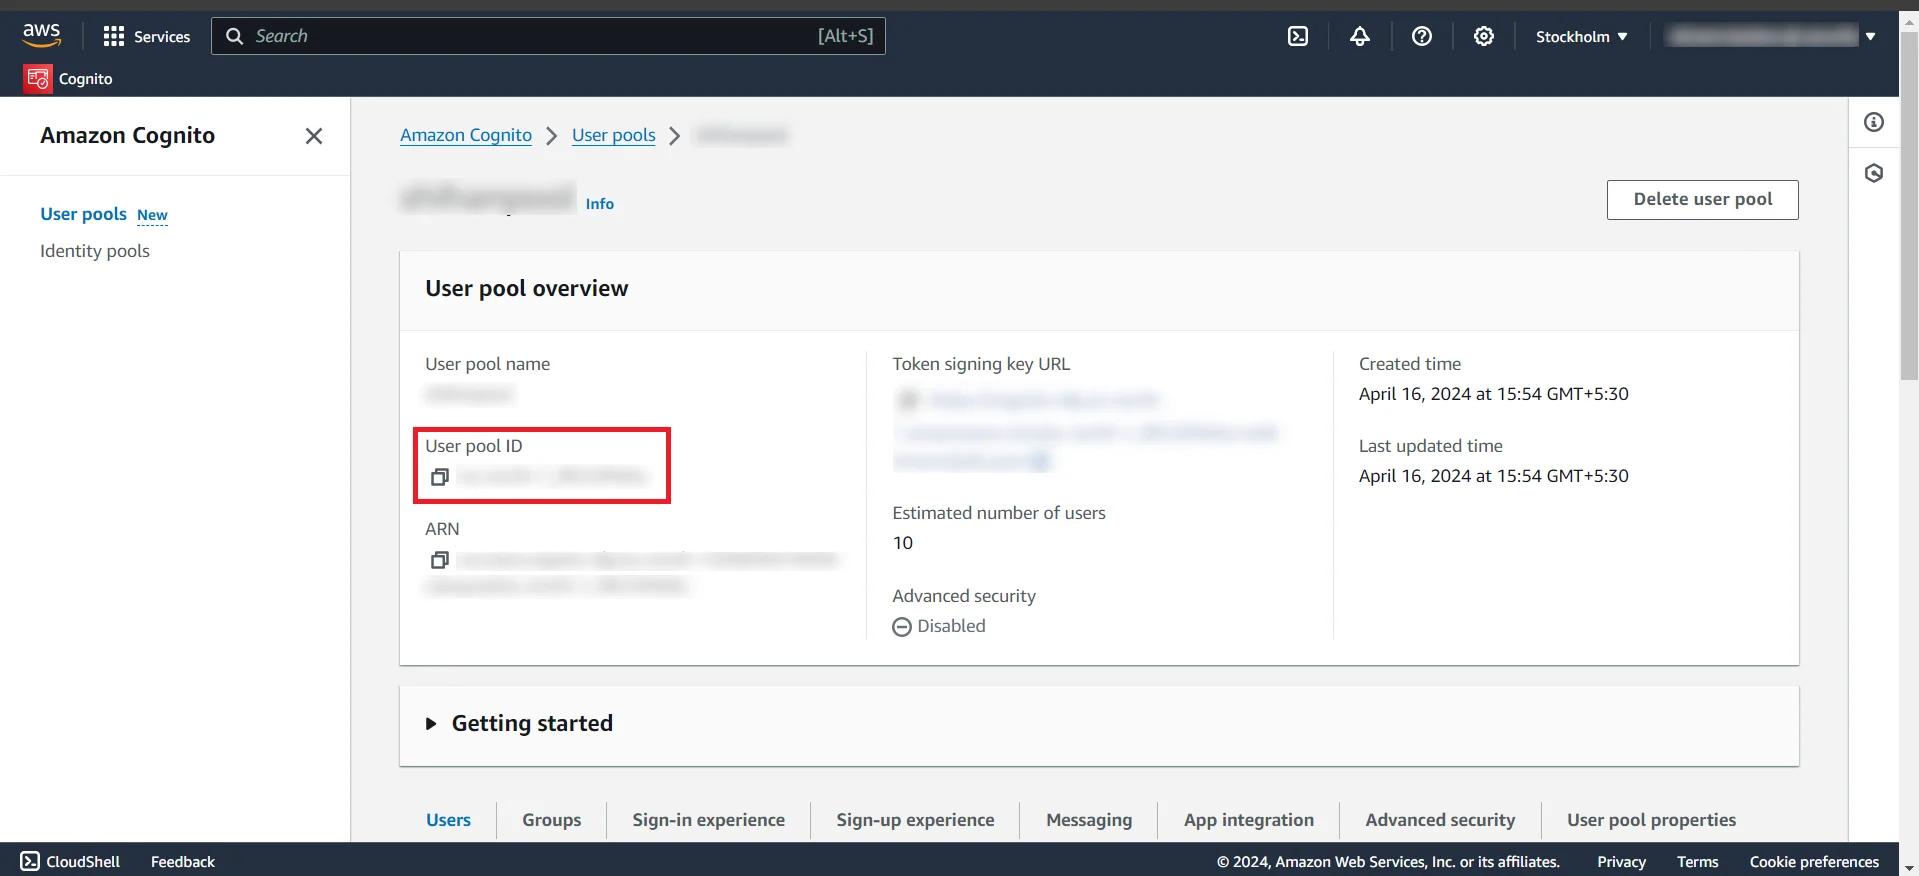Image resolution: width=1919 pixels, height=876 pixels.
Task: Open the account menu dropdown arrow
Action: click(1870, 36)
